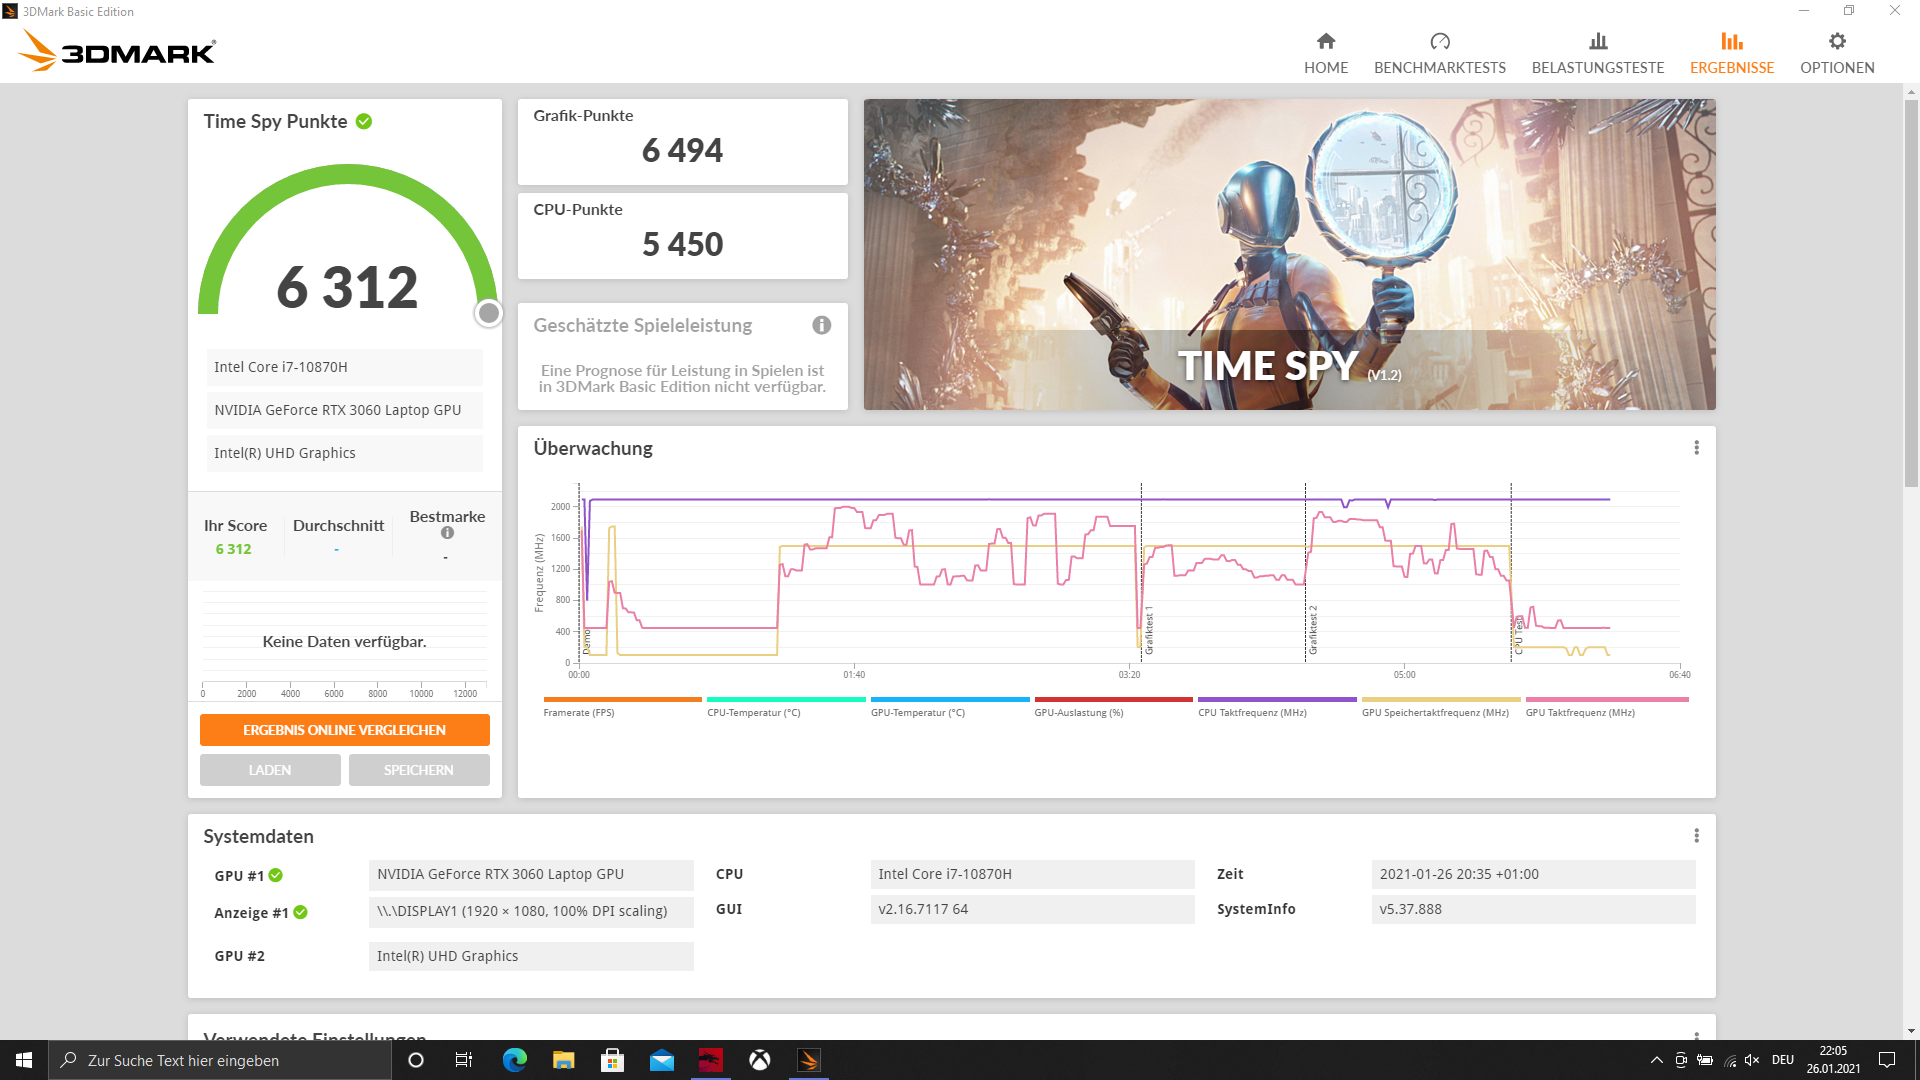Click Time Spy banner image

1289,254
